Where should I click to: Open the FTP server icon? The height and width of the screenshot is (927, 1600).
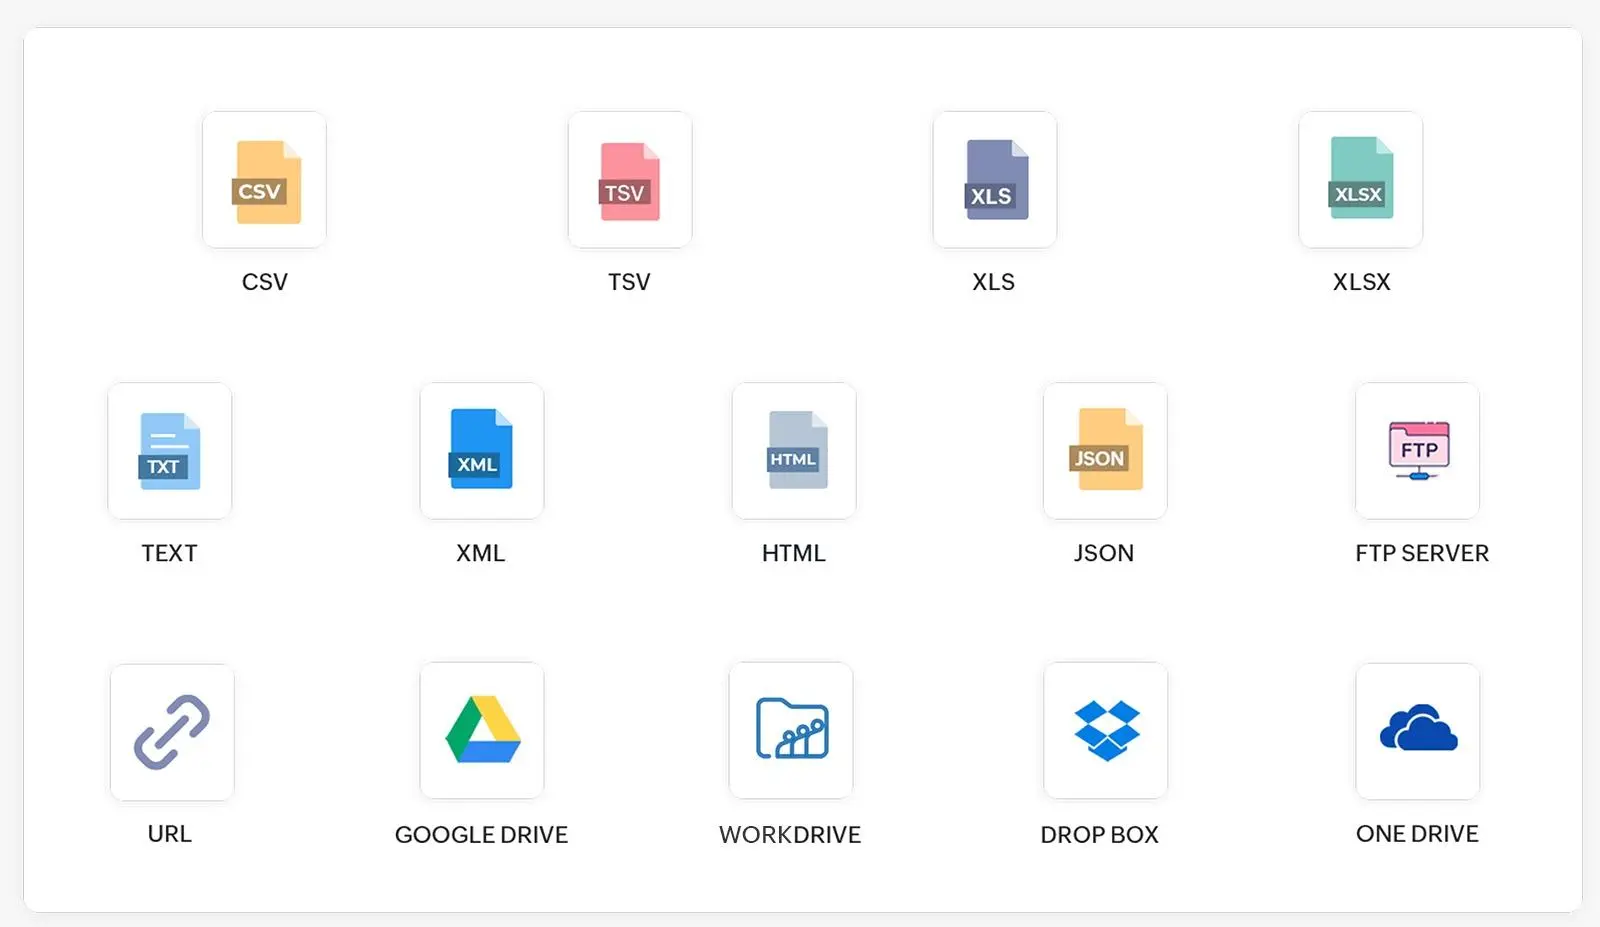point(1418,451)
